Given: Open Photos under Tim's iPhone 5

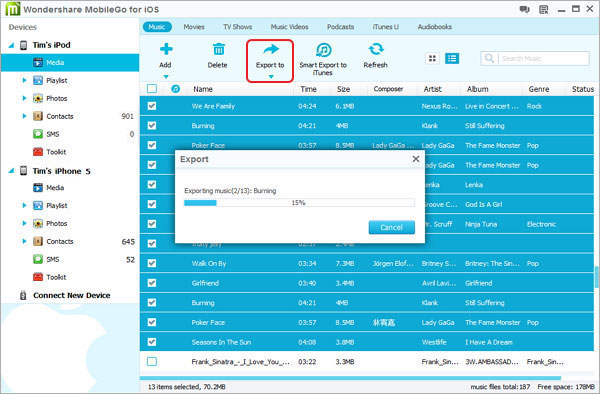Looking at the screenshot, I should (57, 223).
